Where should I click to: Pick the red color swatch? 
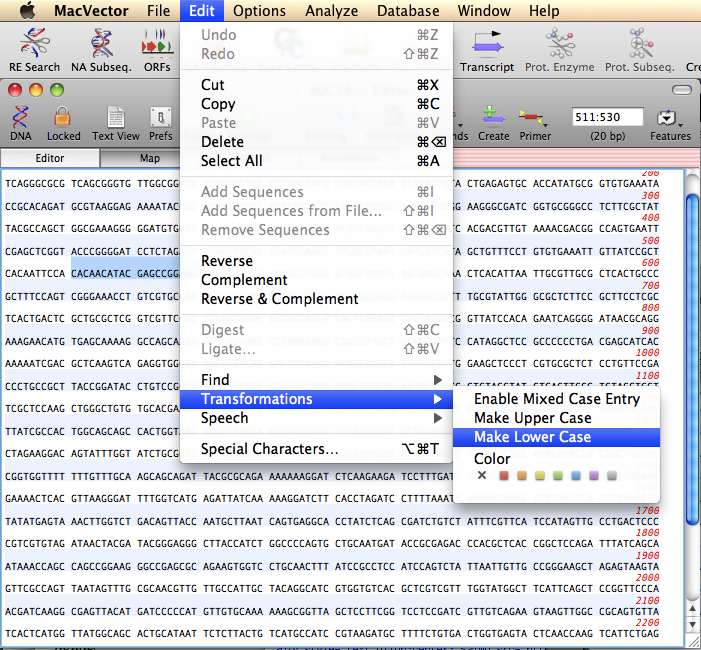(505, 476)
